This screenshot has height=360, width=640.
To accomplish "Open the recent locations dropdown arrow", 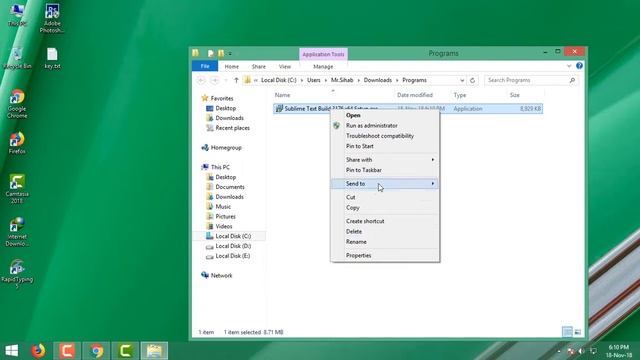I will pyautogui.click(x=226, y=80).
